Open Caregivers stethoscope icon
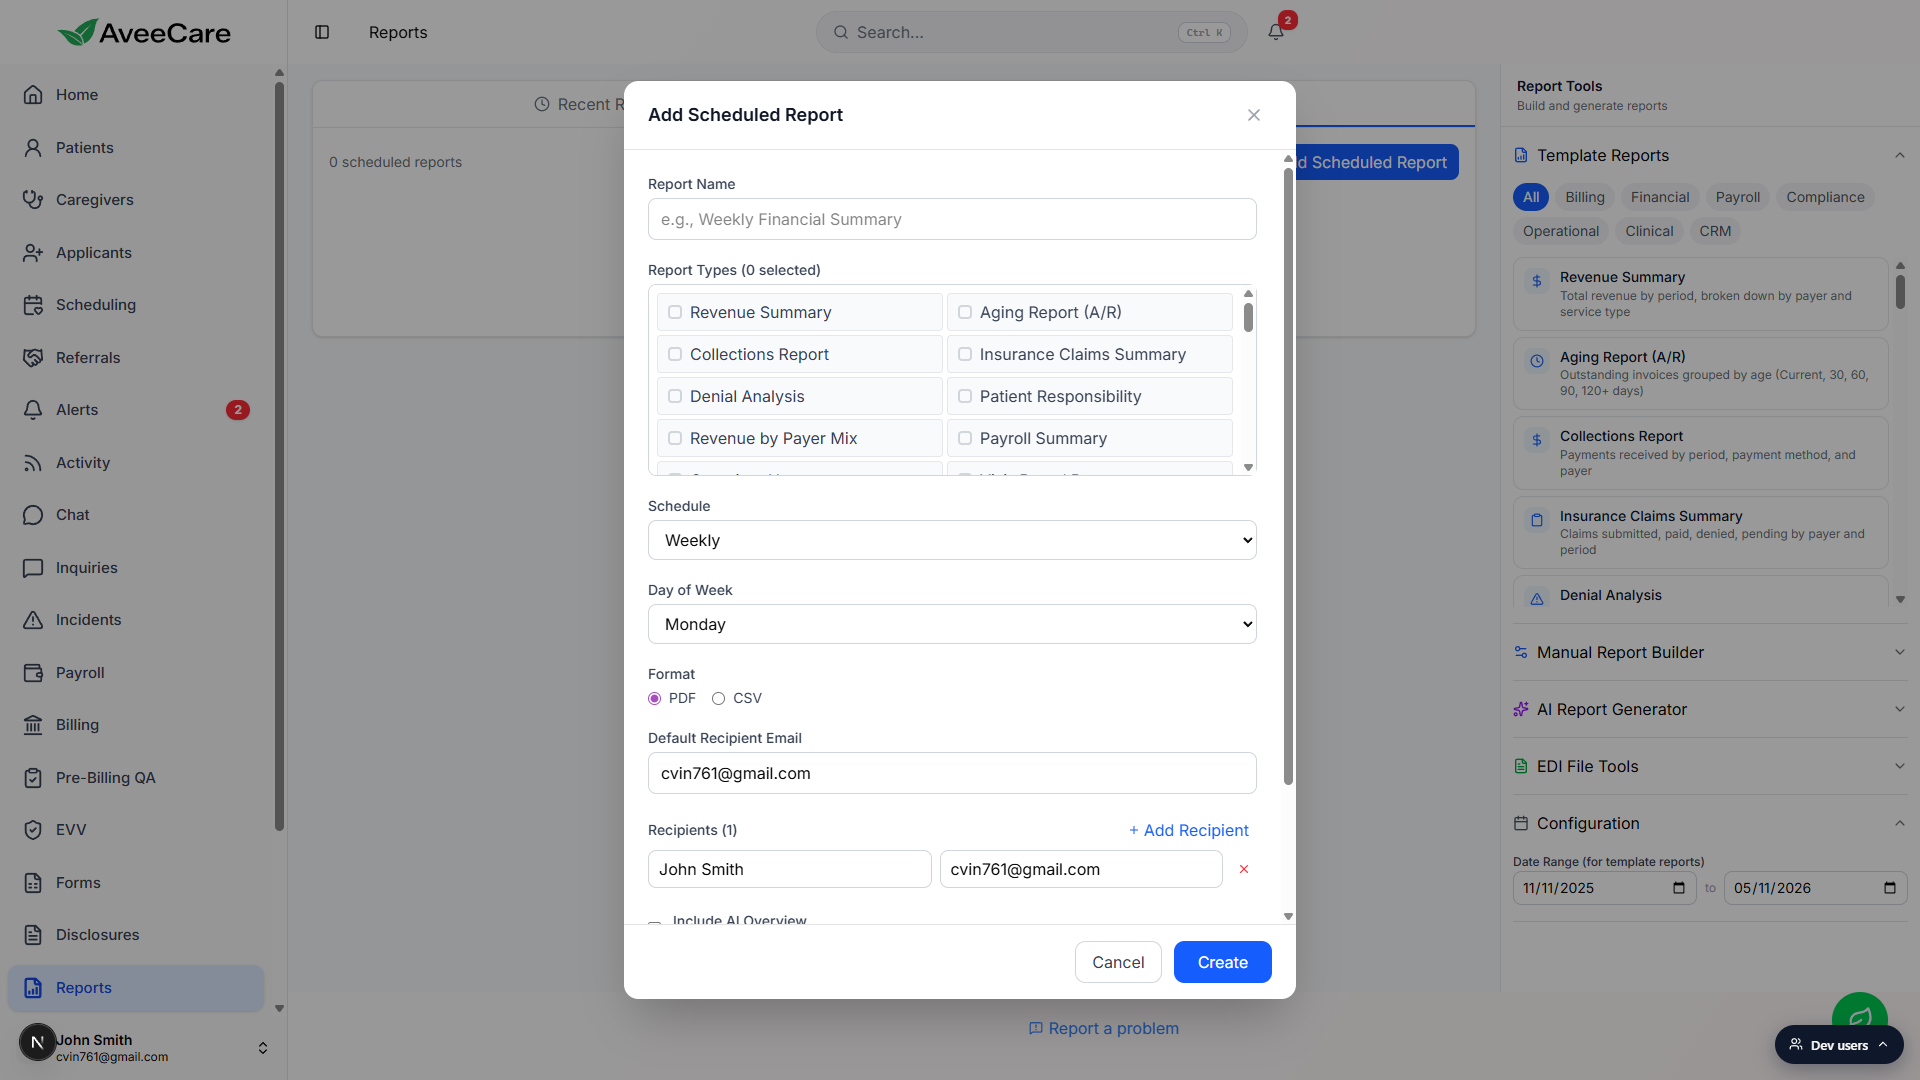 [x=33, y=200]
